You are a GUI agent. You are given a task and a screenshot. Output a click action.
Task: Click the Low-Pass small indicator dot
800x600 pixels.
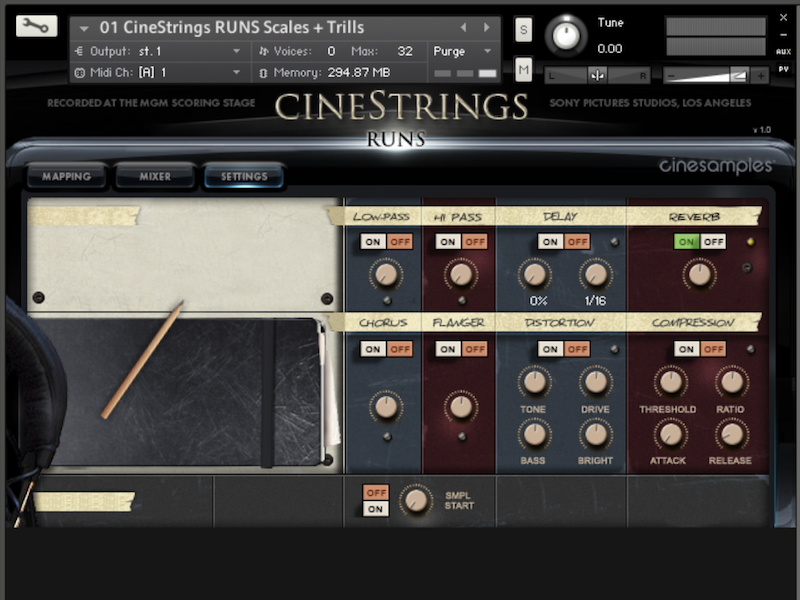coord(387,301)
